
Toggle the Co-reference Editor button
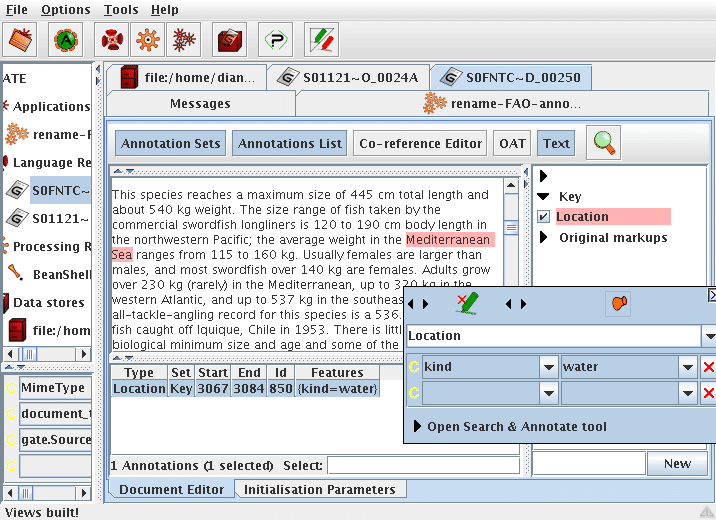pyautogui.click(x=420, y=143)
